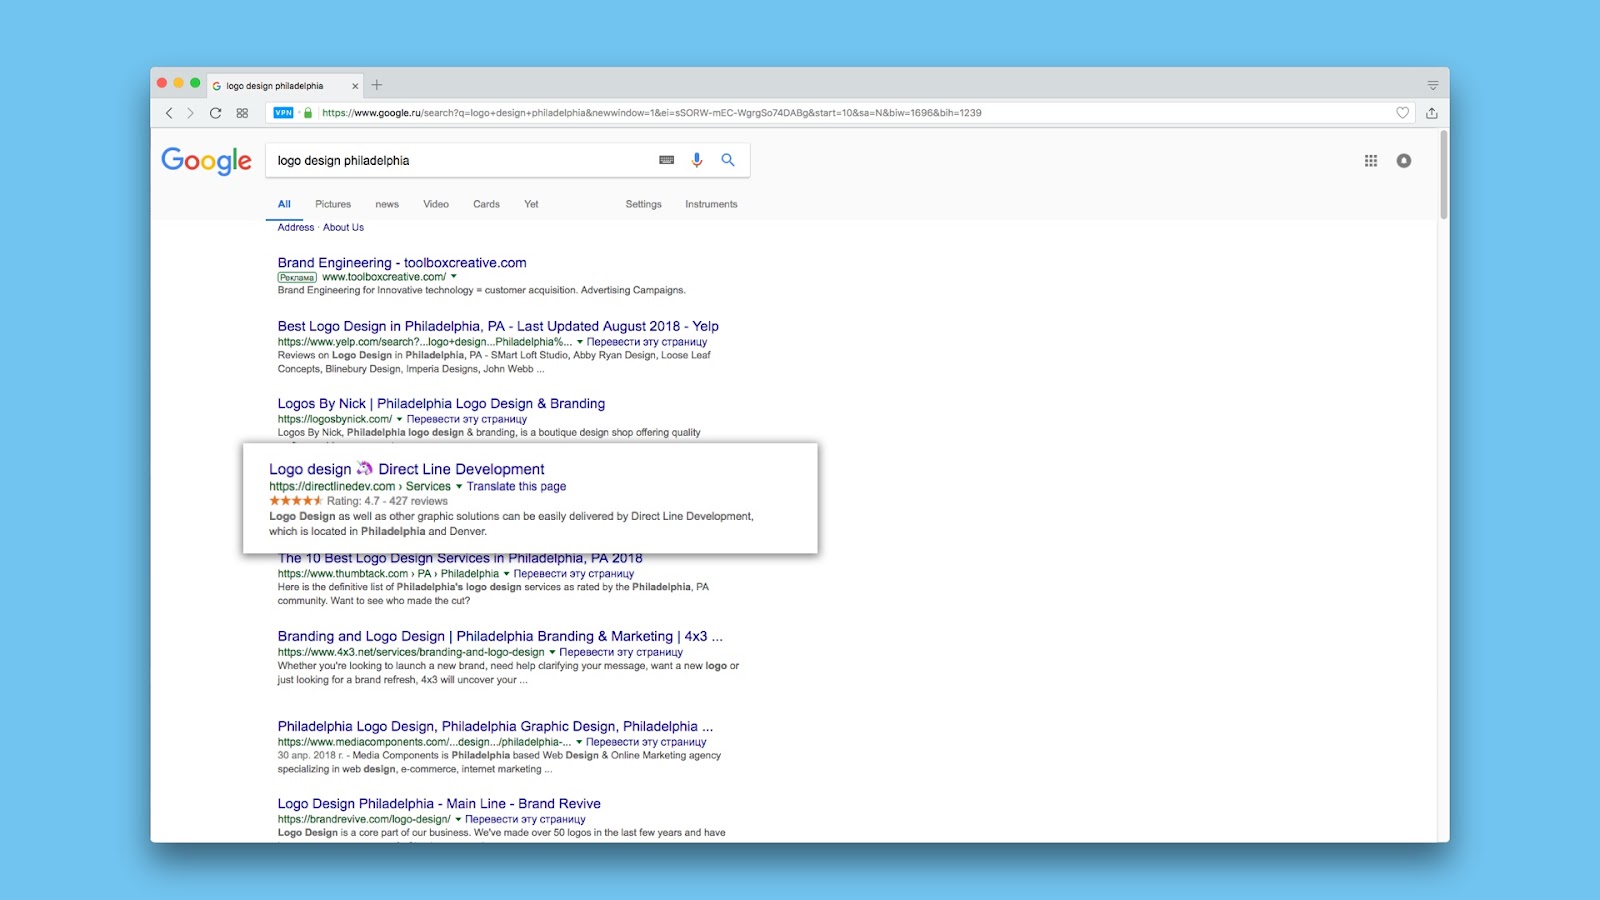Screen dimensions: 1600x900
Task: Translate the logosbynick.com result page
Action: tap(467, 419)
